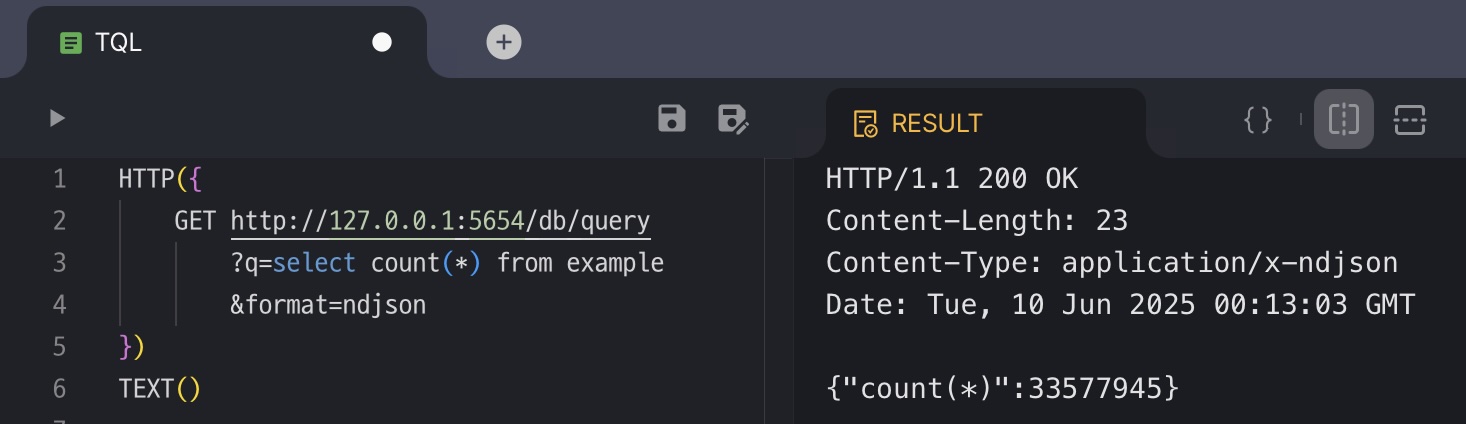Click the Content-Type header in results
1466x424 pixels.
(x=1111, y=263)
